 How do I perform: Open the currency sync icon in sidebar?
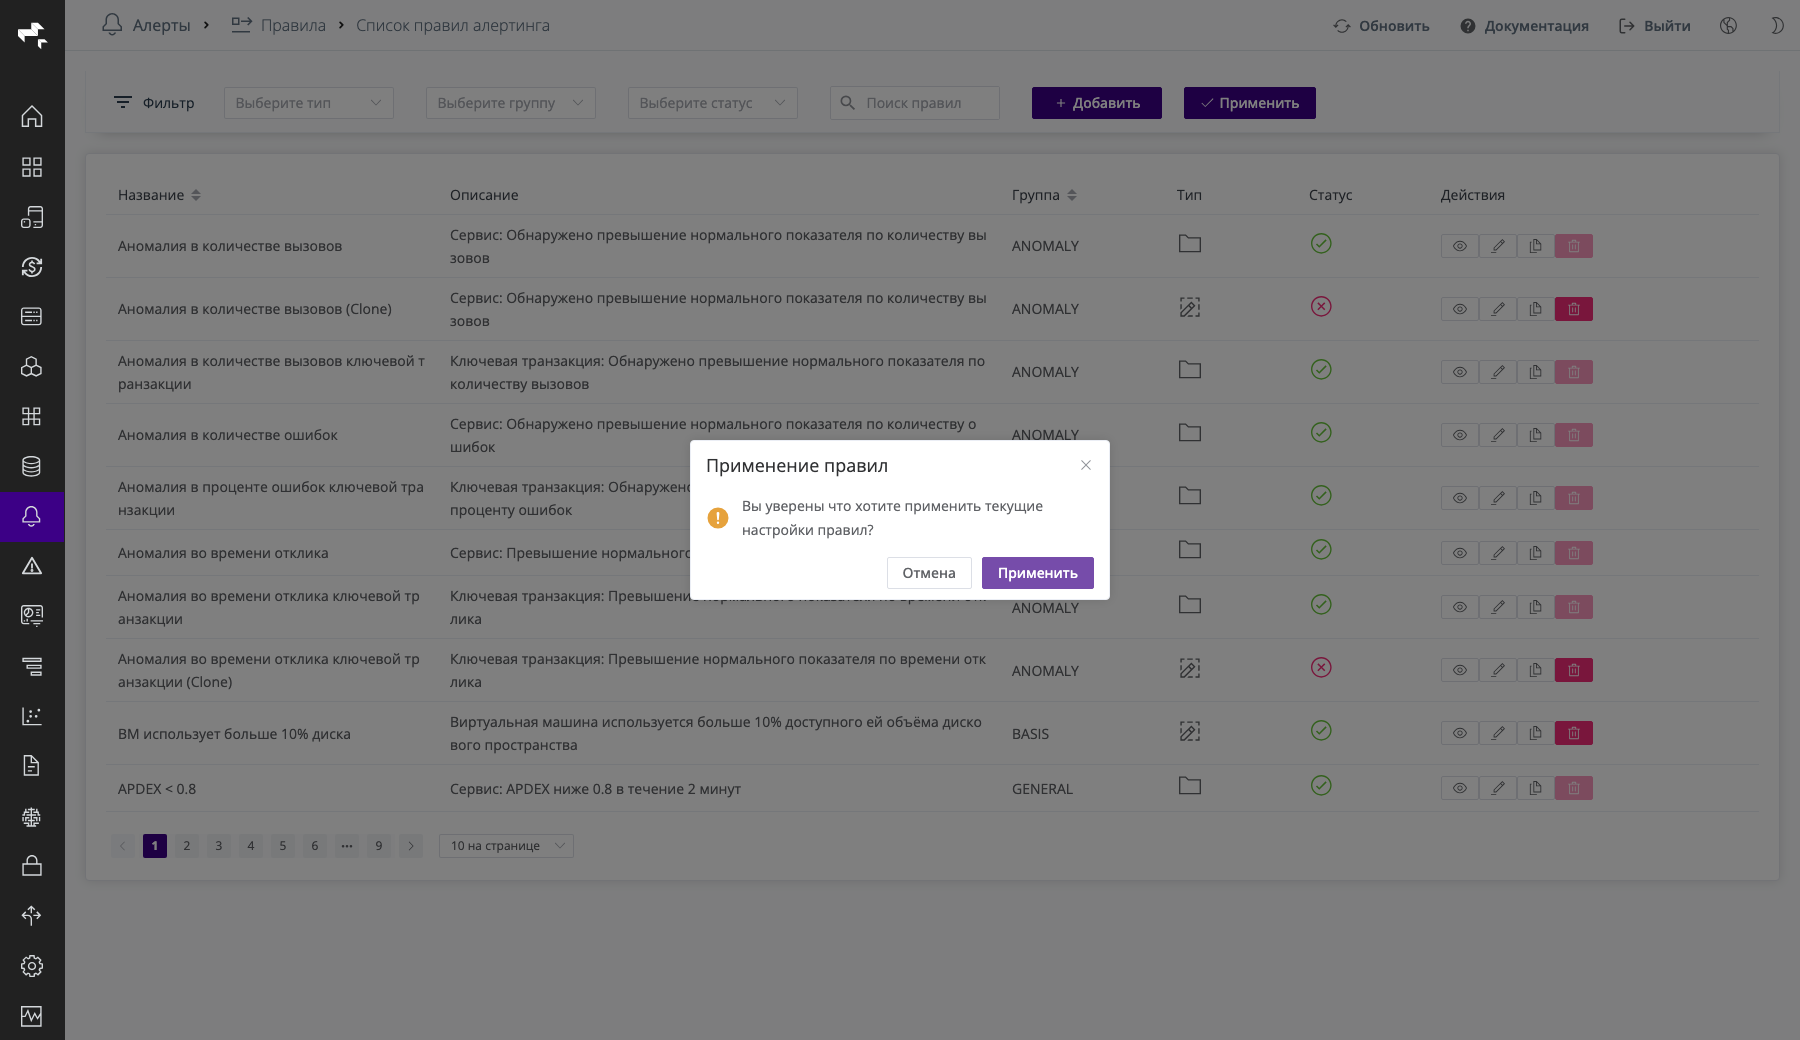pos(32,267)
